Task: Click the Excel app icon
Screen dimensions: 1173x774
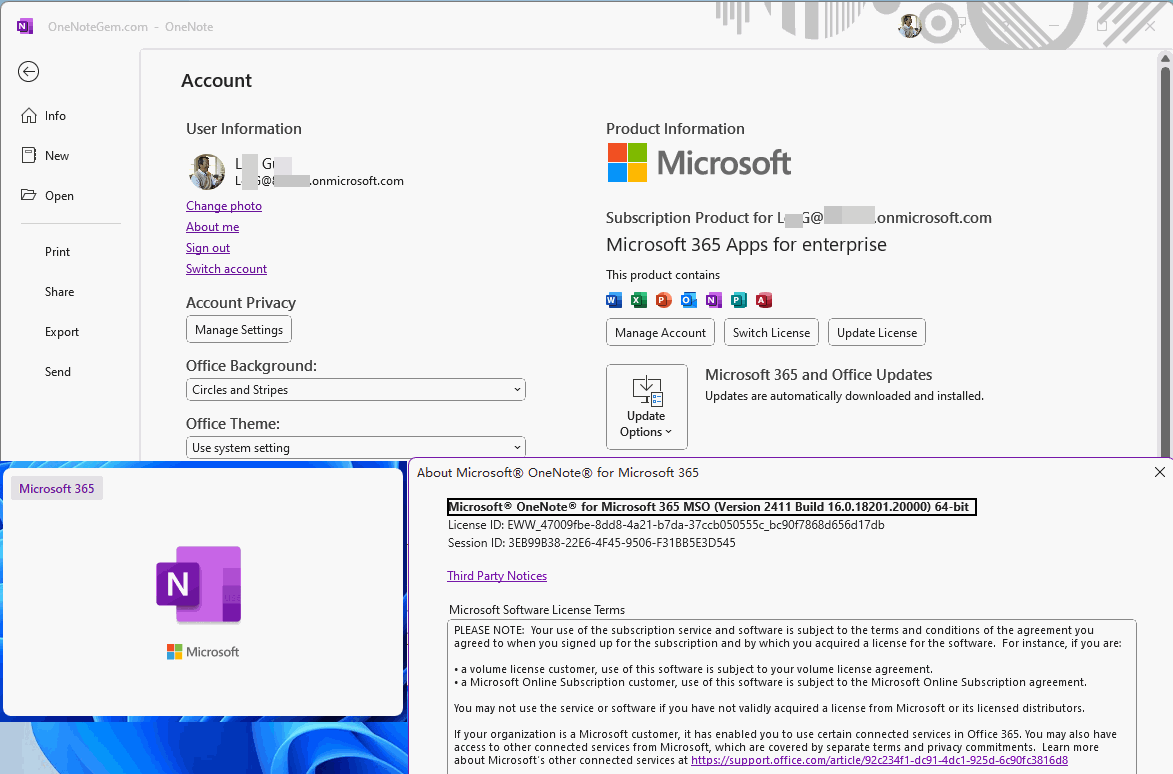Action: tap(638, 301)
